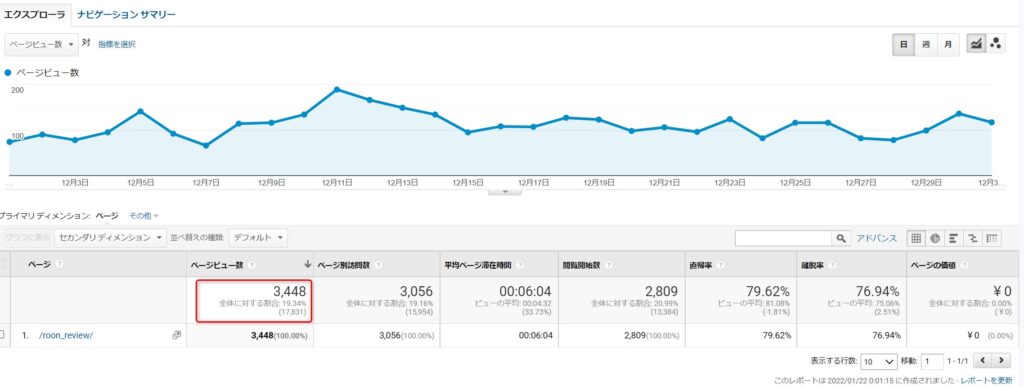The height and width of the screenshot is (387, 1024).
Task: Click the 79.62% summary bounce rate value
Action: [768, 292]
